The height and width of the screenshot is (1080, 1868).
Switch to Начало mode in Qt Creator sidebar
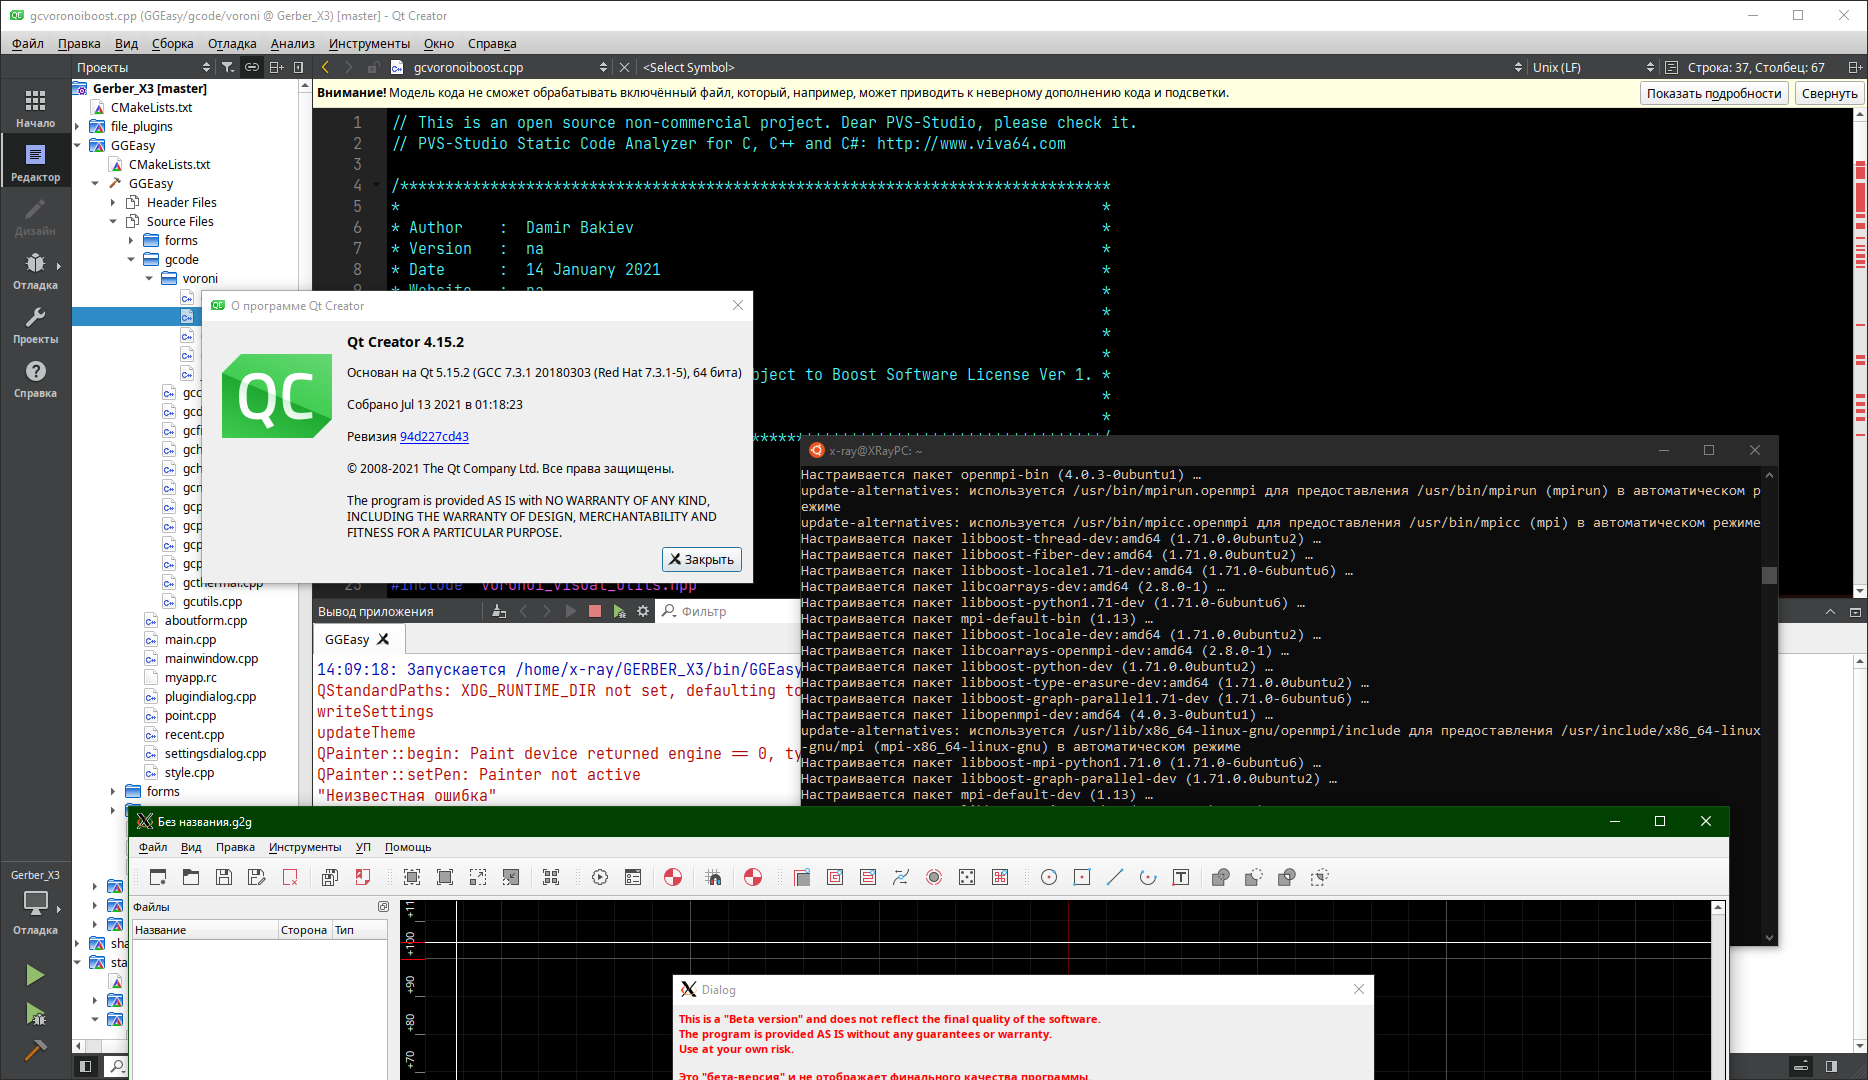pyautogui.click(x=35, y=108)
